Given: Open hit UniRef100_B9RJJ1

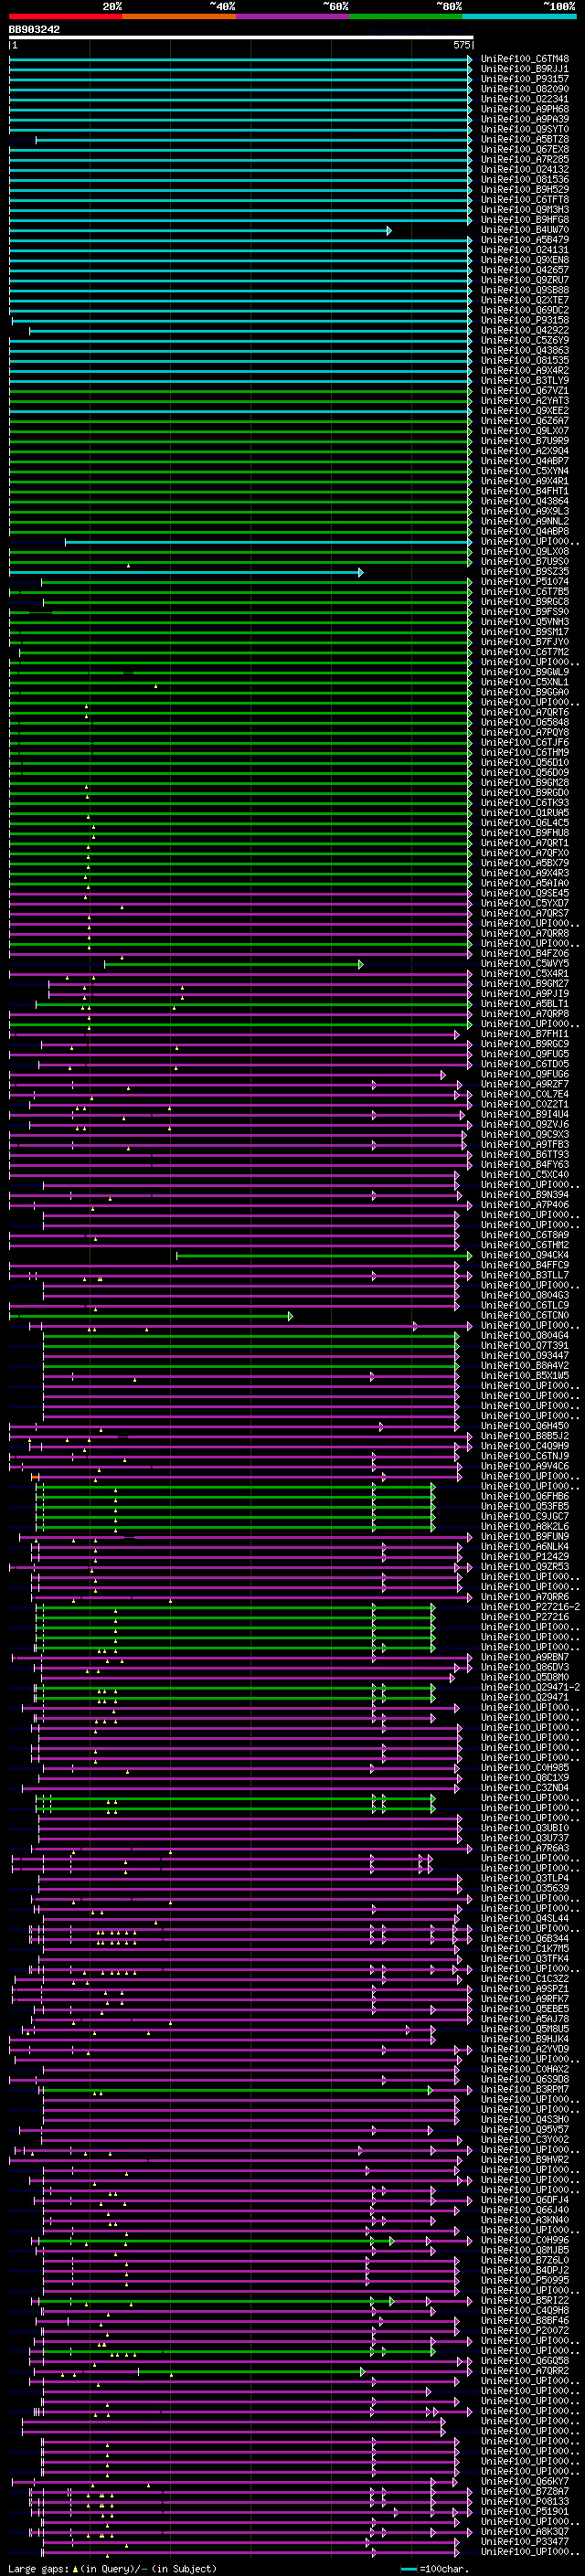Looking at the screenshot, I should pyautogui.click(x=525, y=69).
